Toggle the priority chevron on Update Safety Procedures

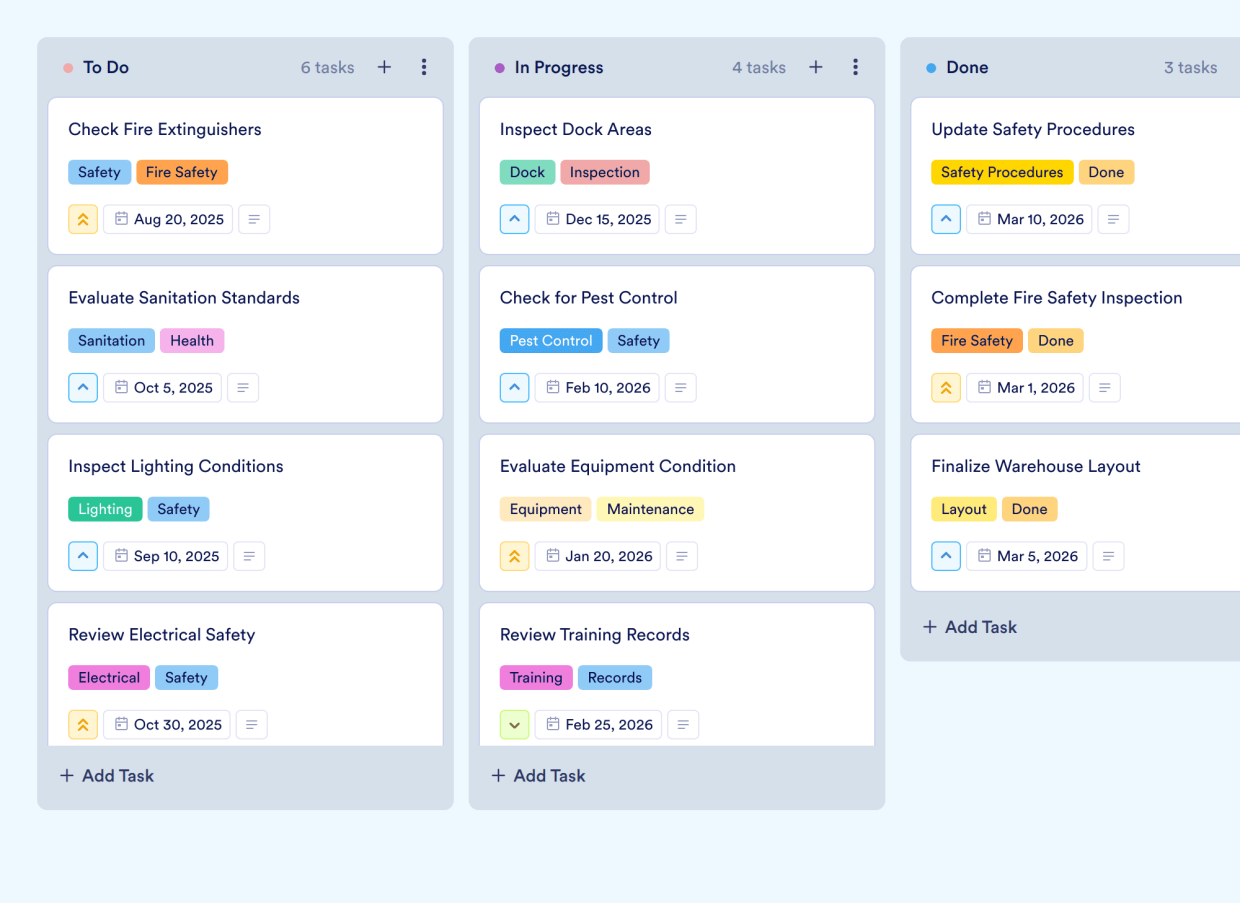tap(946, 219)
